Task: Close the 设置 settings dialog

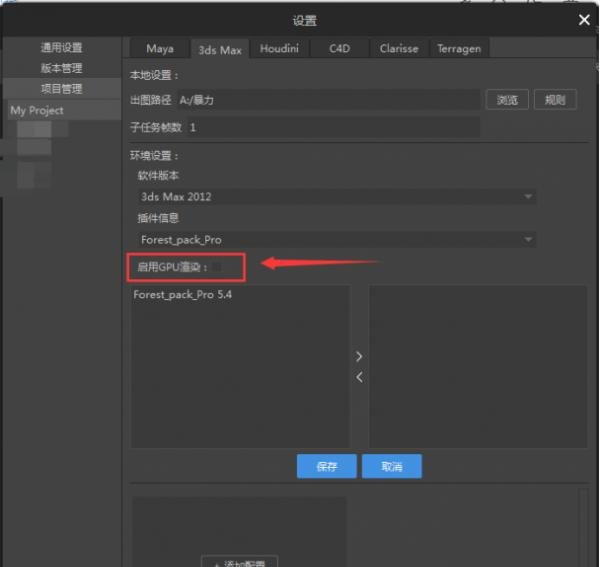Action: pos(584,20)
